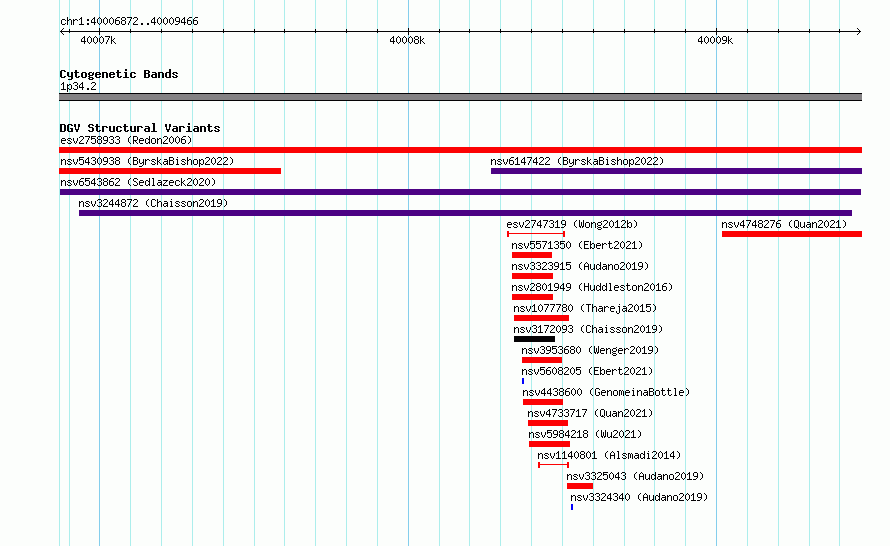Click the gray 1p34.2 cytogenetic band bar
This screenshot has height=546, width=890.
tap(460, 97)
